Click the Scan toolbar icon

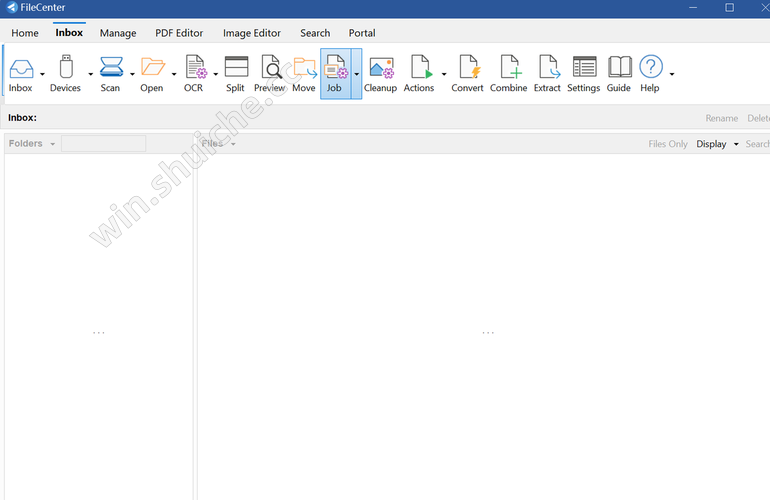click(x=110, y=68)
